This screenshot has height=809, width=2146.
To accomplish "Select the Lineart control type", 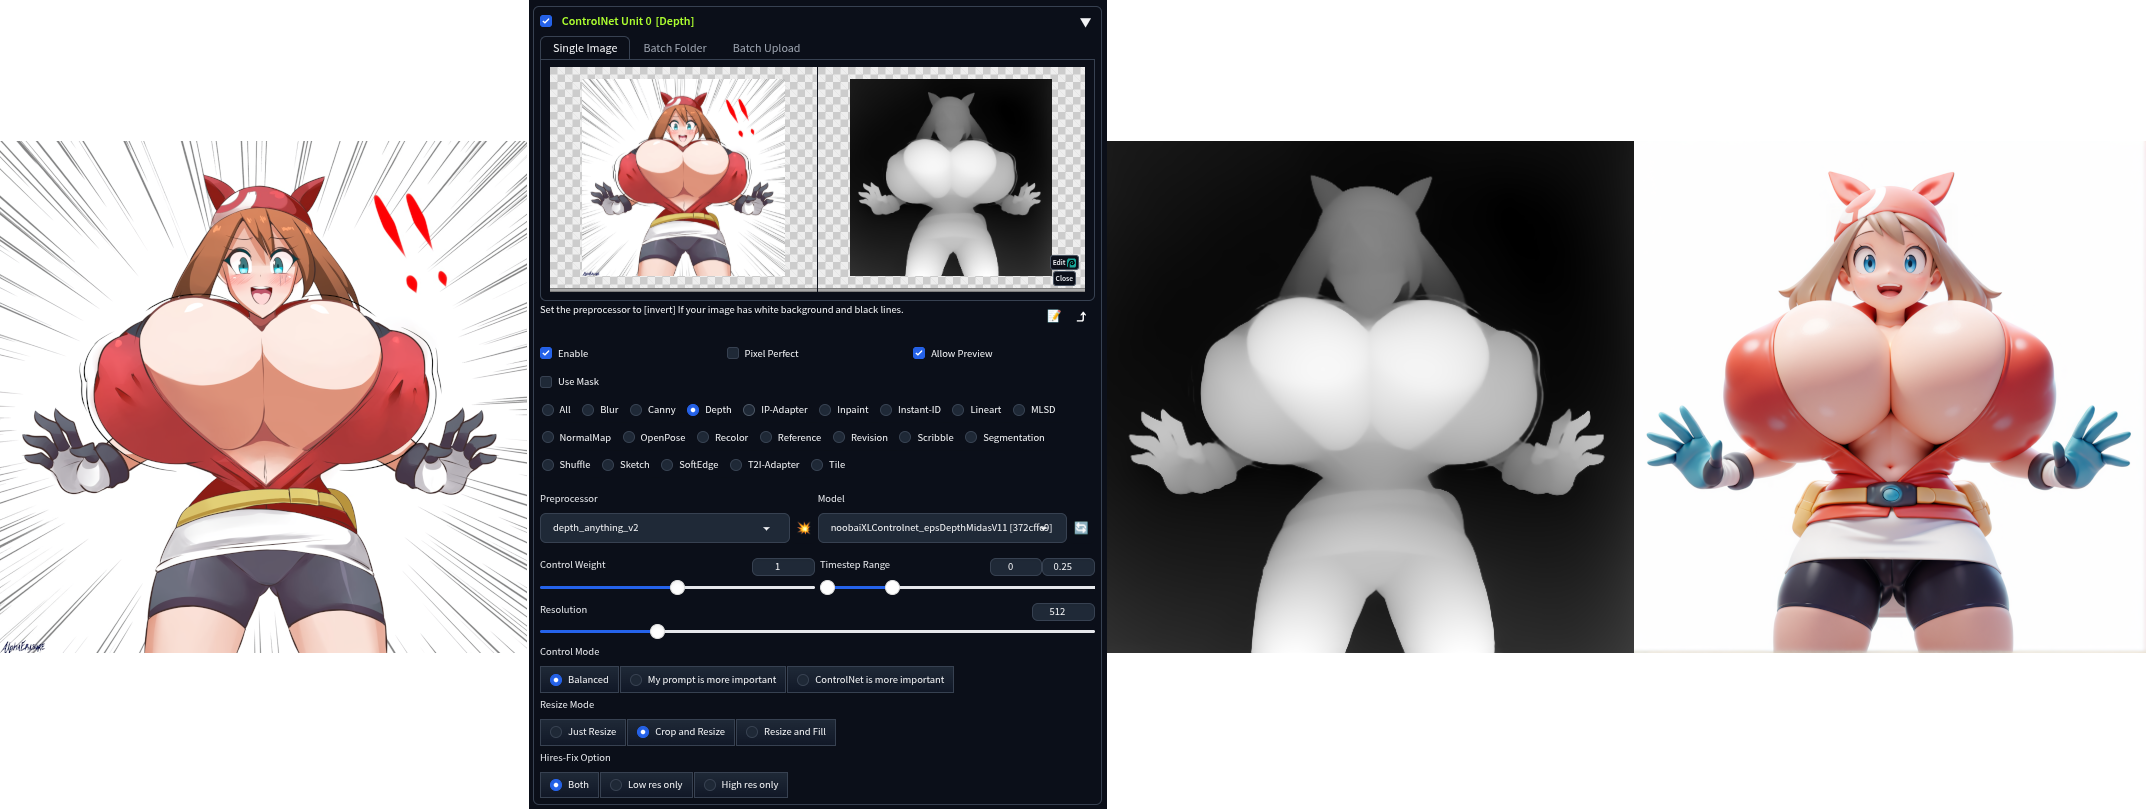I will tap(958, 410).
